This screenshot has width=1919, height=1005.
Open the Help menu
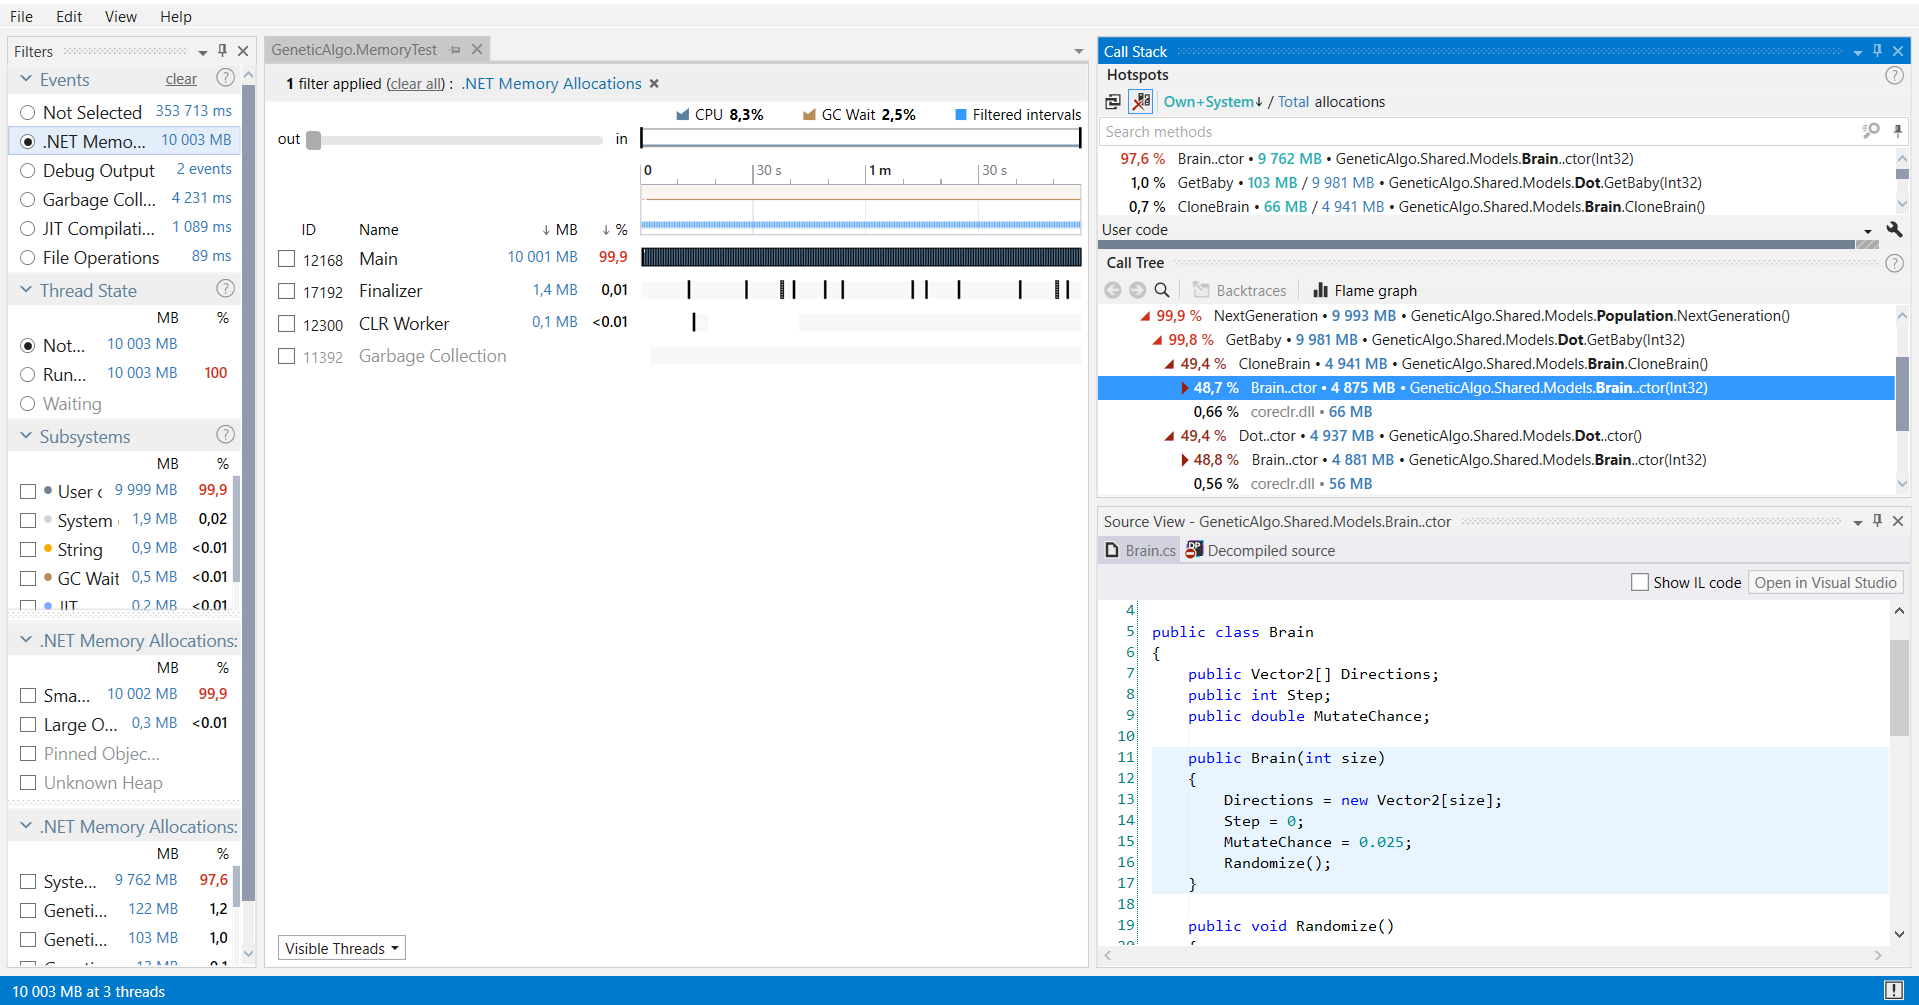click(176, 16)
